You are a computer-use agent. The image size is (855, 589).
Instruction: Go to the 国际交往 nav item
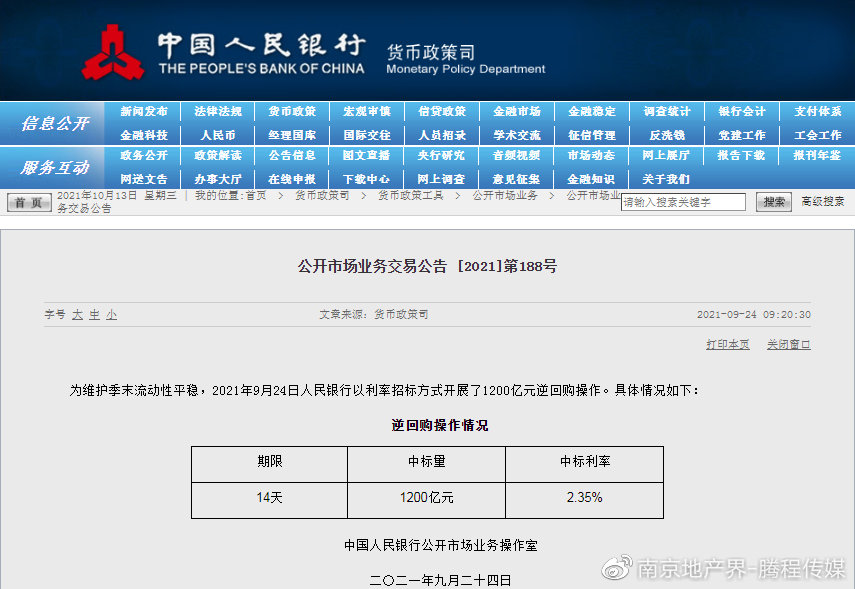click(367, 135)
